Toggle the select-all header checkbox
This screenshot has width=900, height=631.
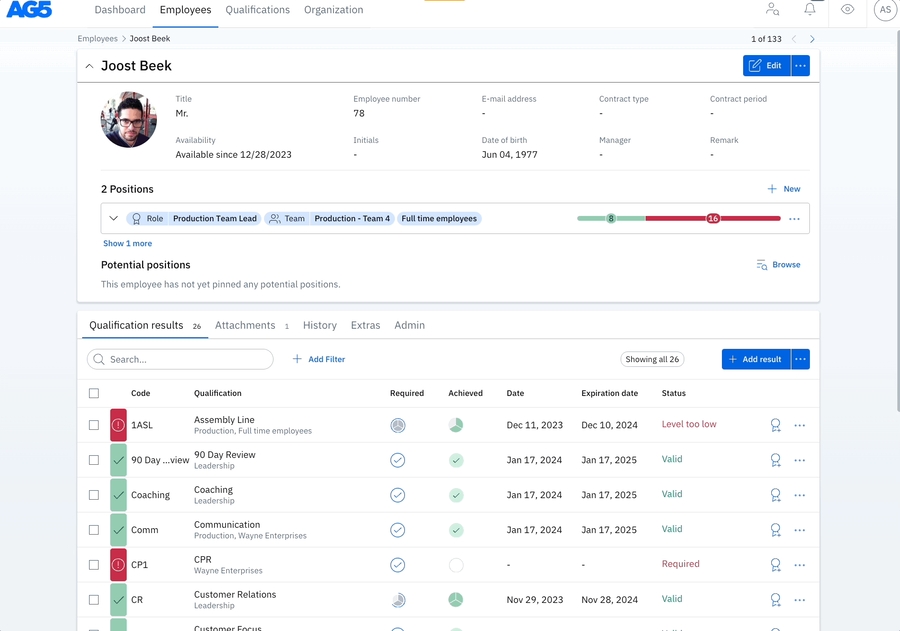pyautogui.click(x=94, y=393)
